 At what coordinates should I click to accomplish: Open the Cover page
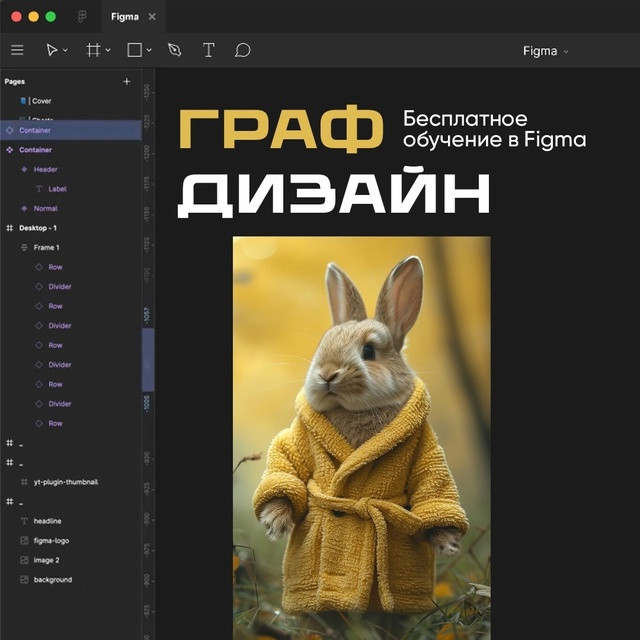click(x=41, y=101)
